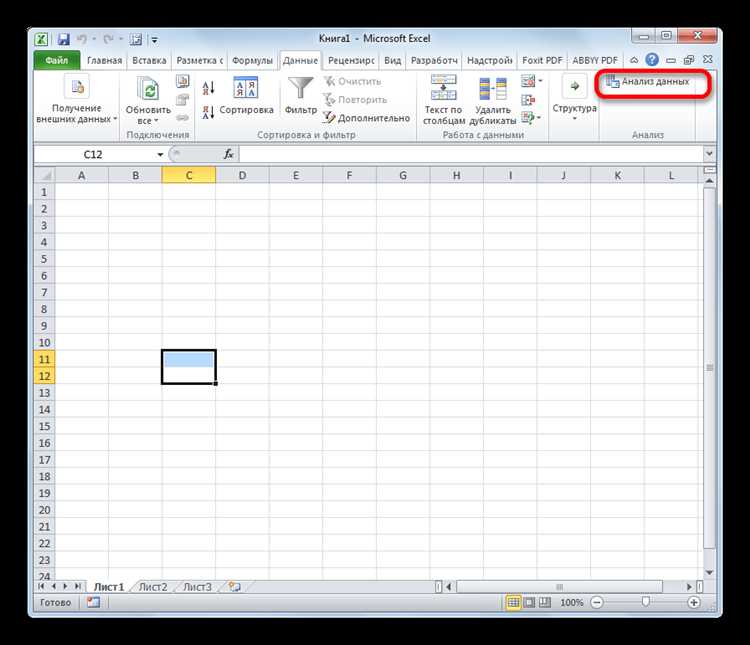Open the Формулы ribbon tab
Image resolution: width=750 pixels, height=645 pixels.
point(252,61)
